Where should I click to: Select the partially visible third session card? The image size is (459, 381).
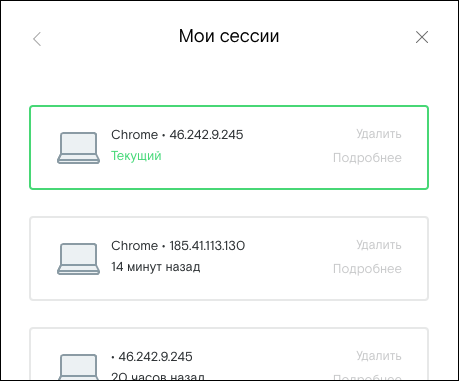point(229,354)
